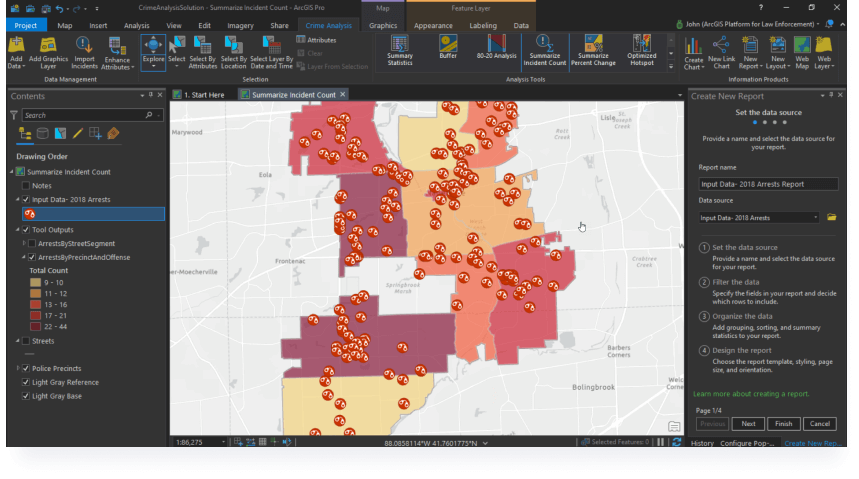This screenshot has width=859, height=479.
Task: Open Select By Location
Action: (x=233, y=53)
